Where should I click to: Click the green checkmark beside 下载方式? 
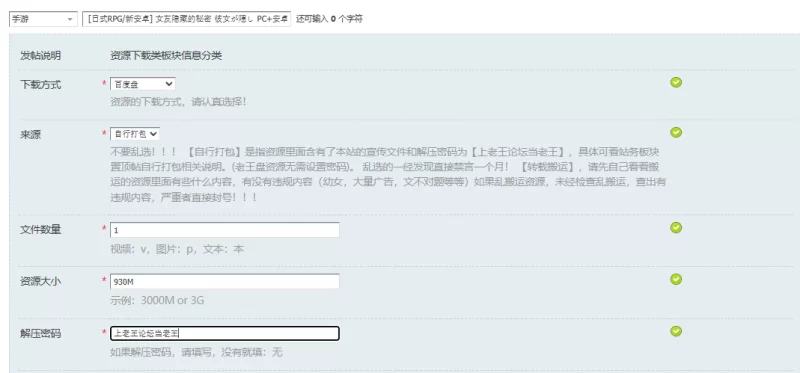click(x=676, y=83)
